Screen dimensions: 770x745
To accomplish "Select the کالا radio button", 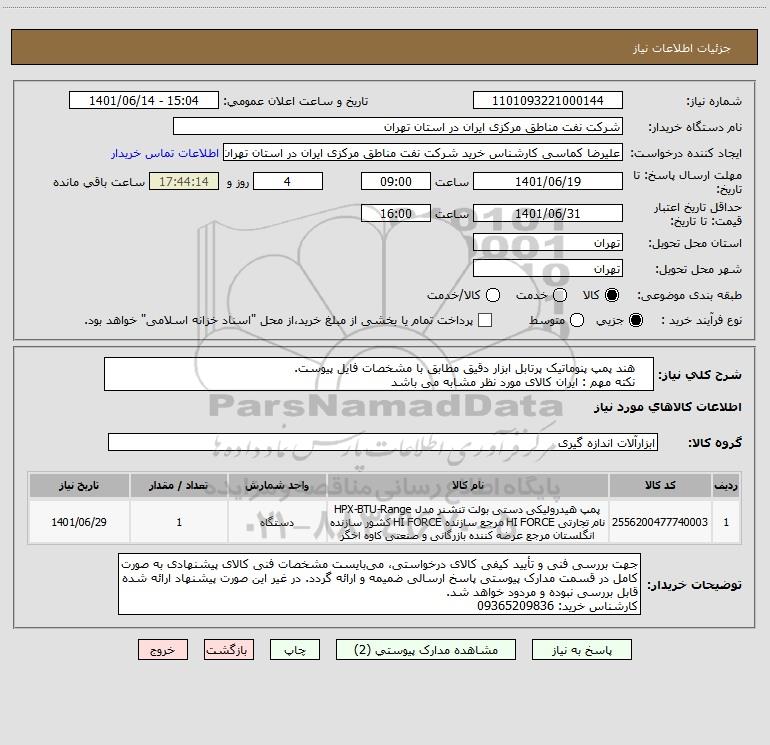I will (x=612, y=295).
